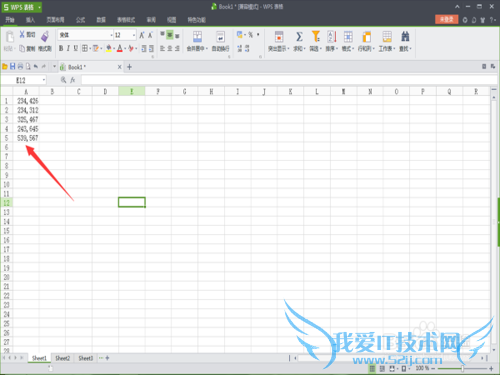The height and width of the screenshot is (375, 500).
Task: Click the Print Preview icon
Action: (x=28, y=67)
